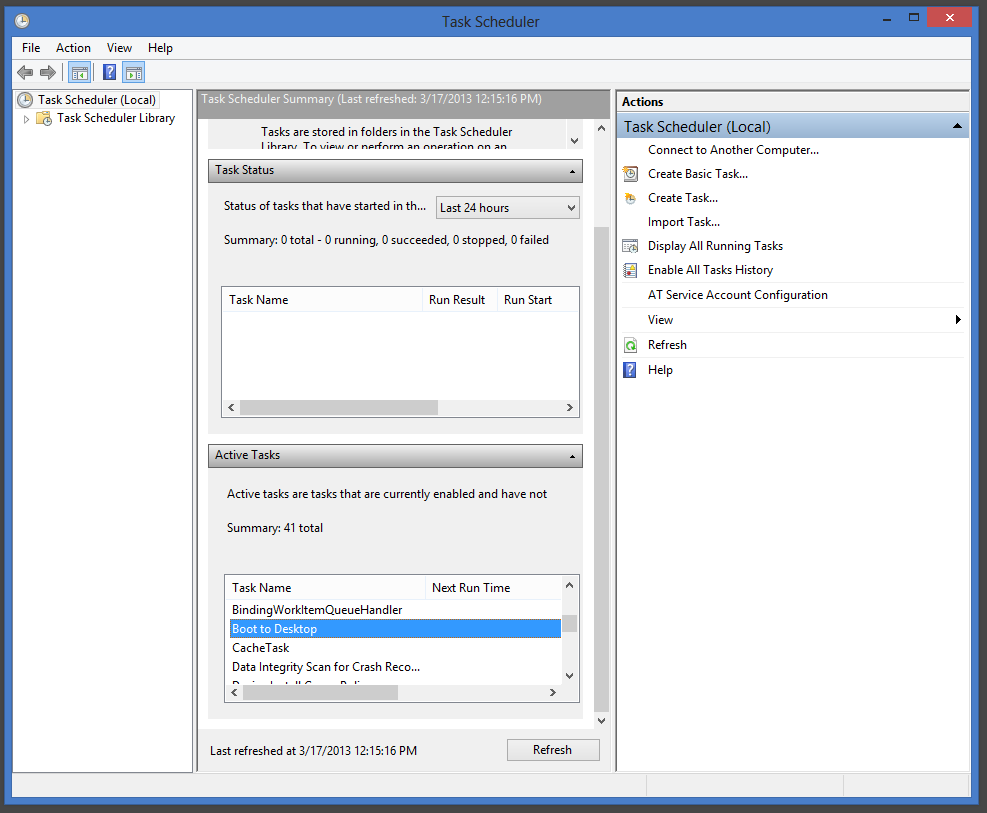Screen dimensions: 987x813
Task: Click the Run Result column header
Action: 459,300
